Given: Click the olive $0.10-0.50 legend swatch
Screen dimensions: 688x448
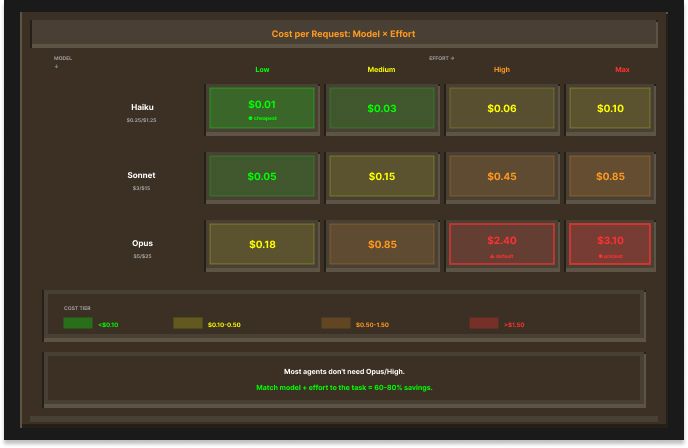Looking at the screenshot, I should click(188, 323).
